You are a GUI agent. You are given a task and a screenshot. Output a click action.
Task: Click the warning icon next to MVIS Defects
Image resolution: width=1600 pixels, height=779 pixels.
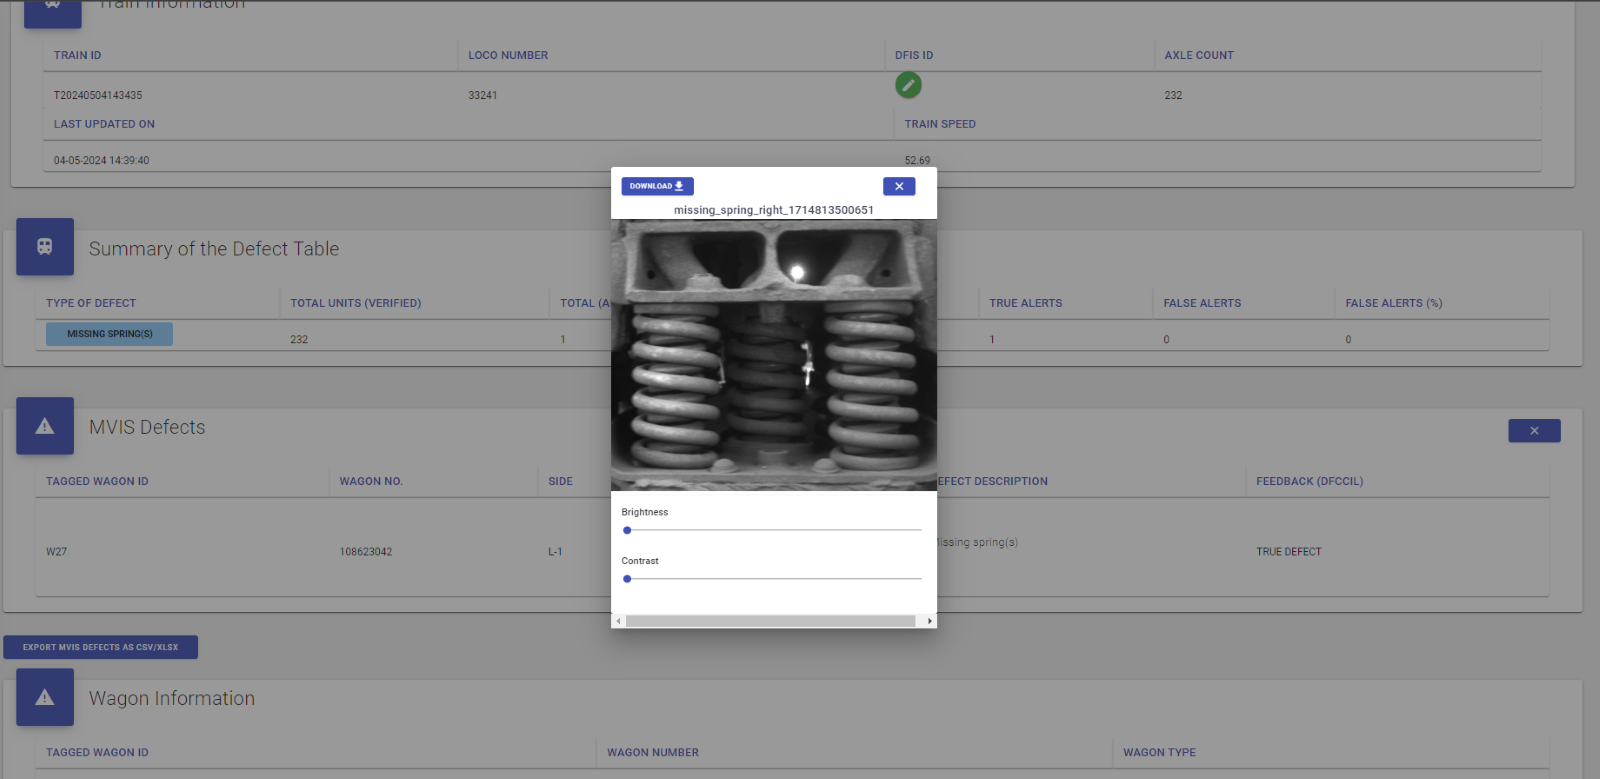45,426
